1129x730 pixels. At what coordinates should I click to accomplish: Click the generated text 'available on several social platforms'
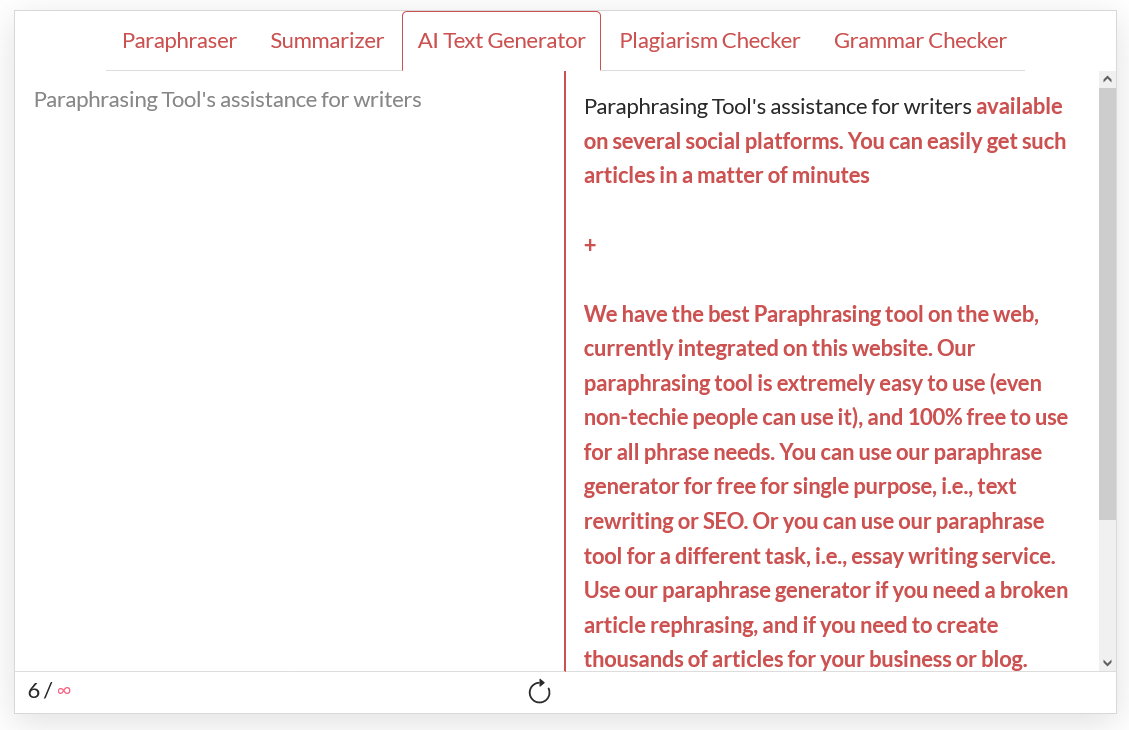coord(823,124)
